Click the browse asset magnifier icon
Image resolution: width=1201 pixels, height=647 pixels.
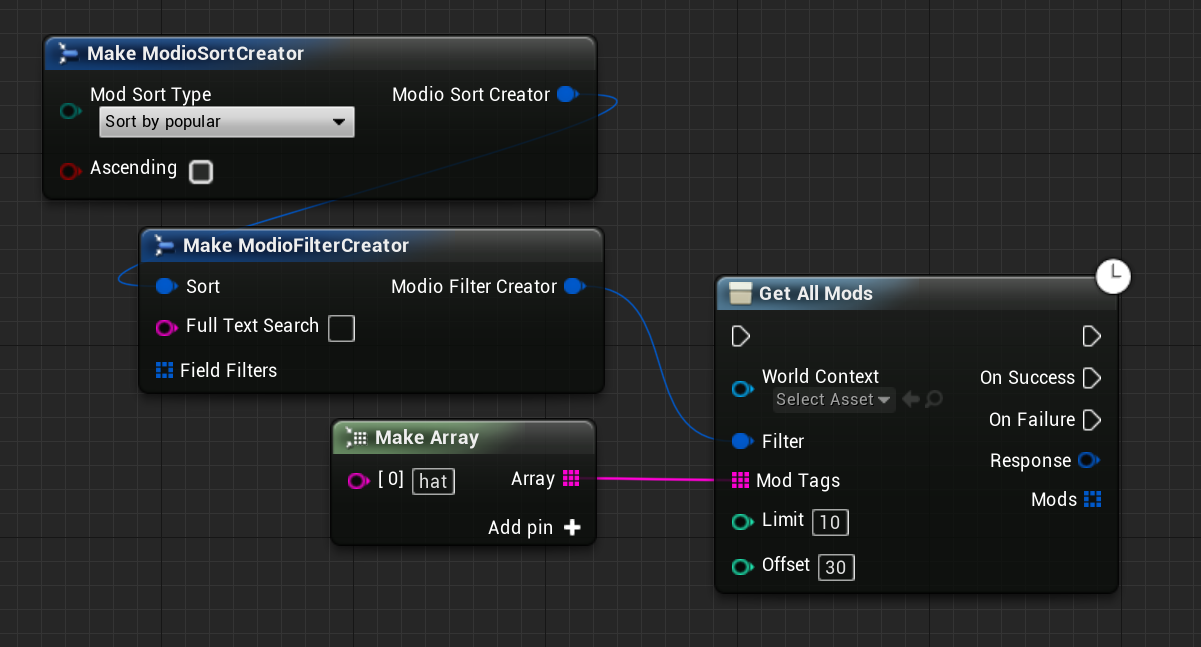[933, 399]
